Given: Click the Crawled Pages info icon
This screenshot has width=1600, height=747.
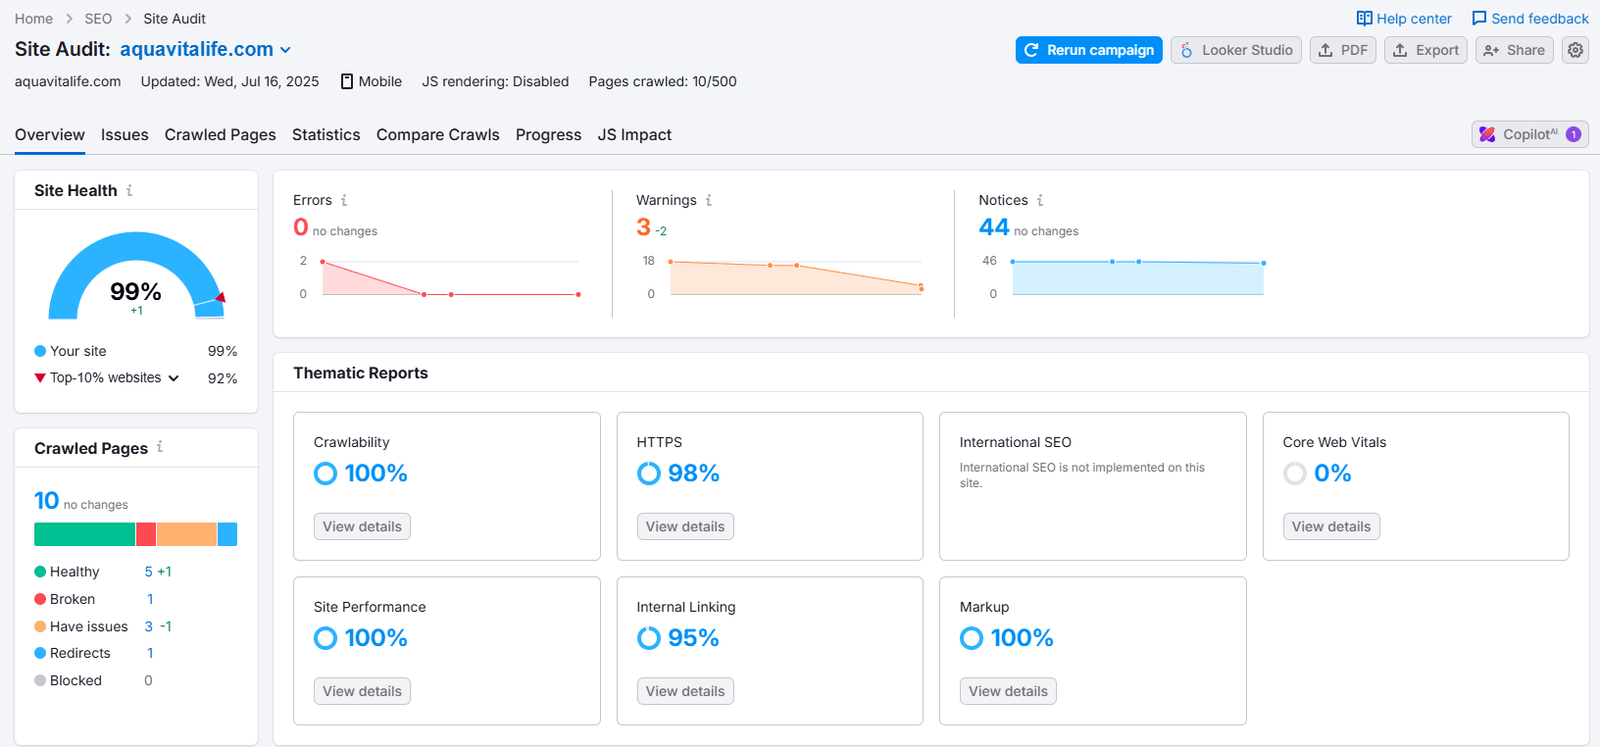Looking at the screenshot, I should click(160, 447).
